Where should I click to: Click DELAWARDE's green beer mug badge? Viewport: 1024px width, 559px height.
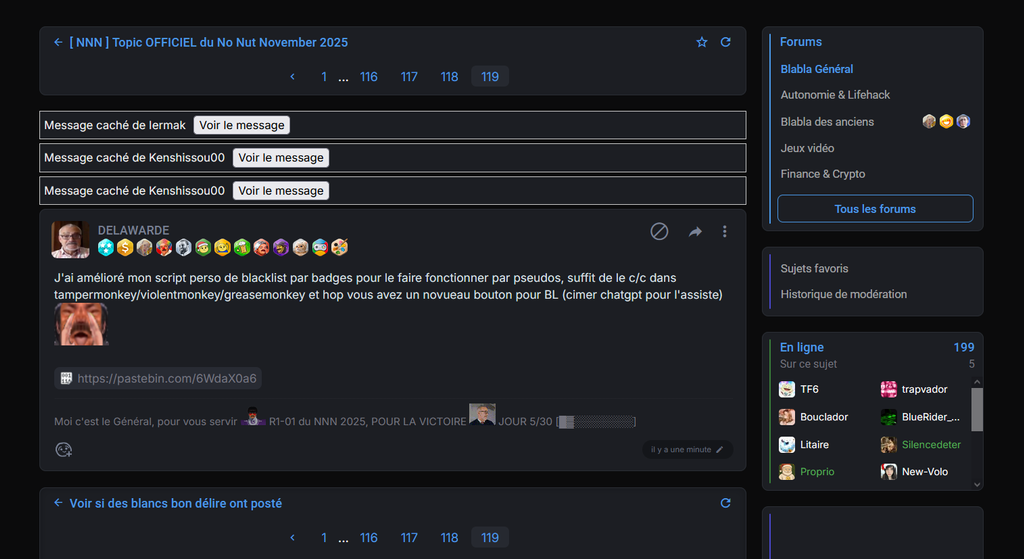click(x=242, y=247)
